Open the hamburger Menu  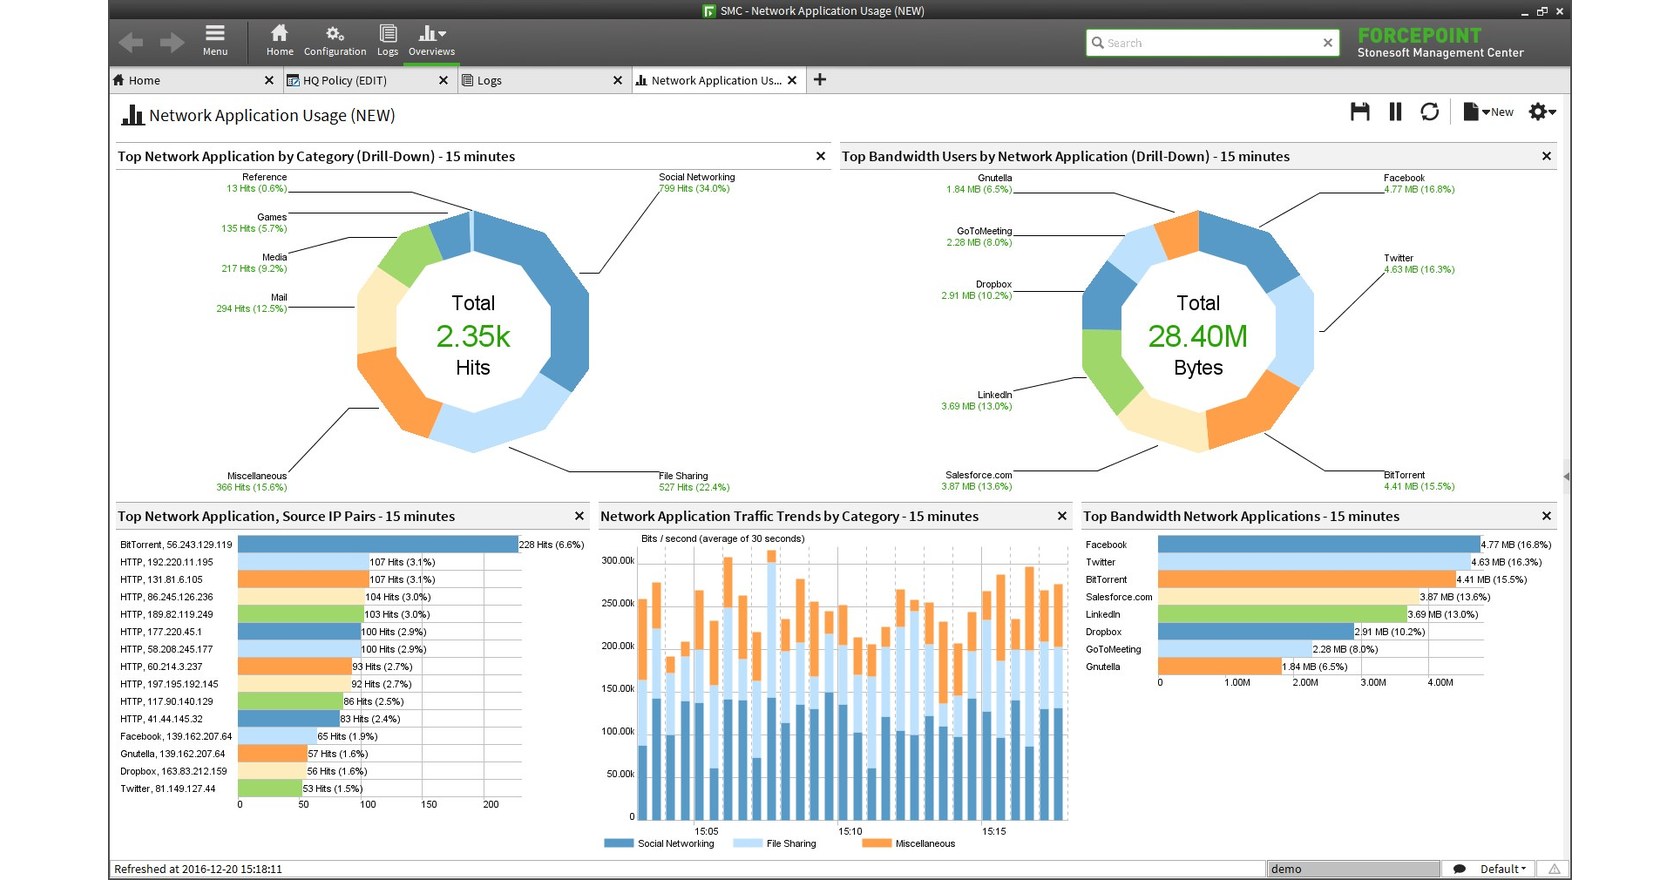click(x=215, y=41)
